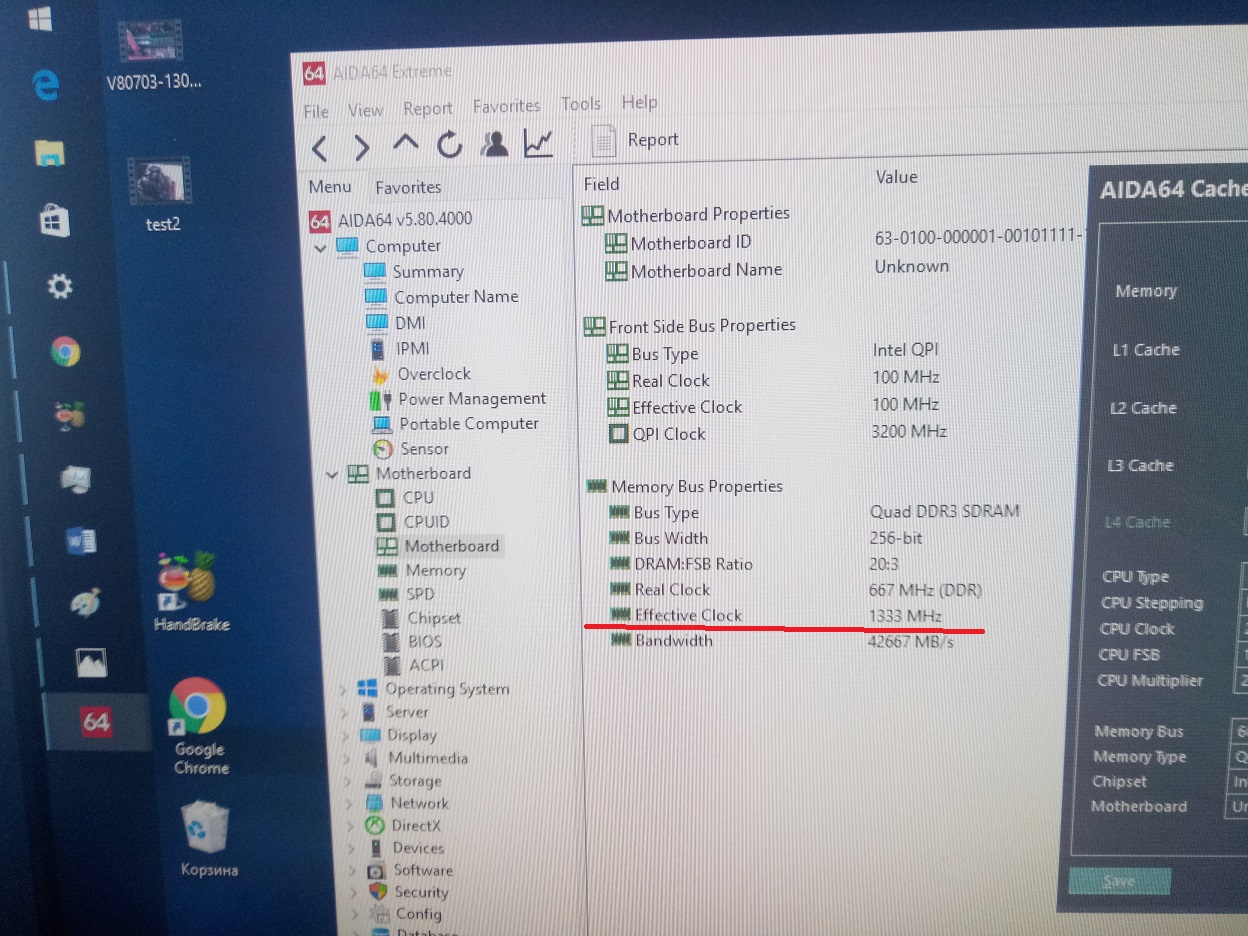Click the Back arrow in AIDA64 toolbar
The image size is (1248, 936).
coord(320,149)
